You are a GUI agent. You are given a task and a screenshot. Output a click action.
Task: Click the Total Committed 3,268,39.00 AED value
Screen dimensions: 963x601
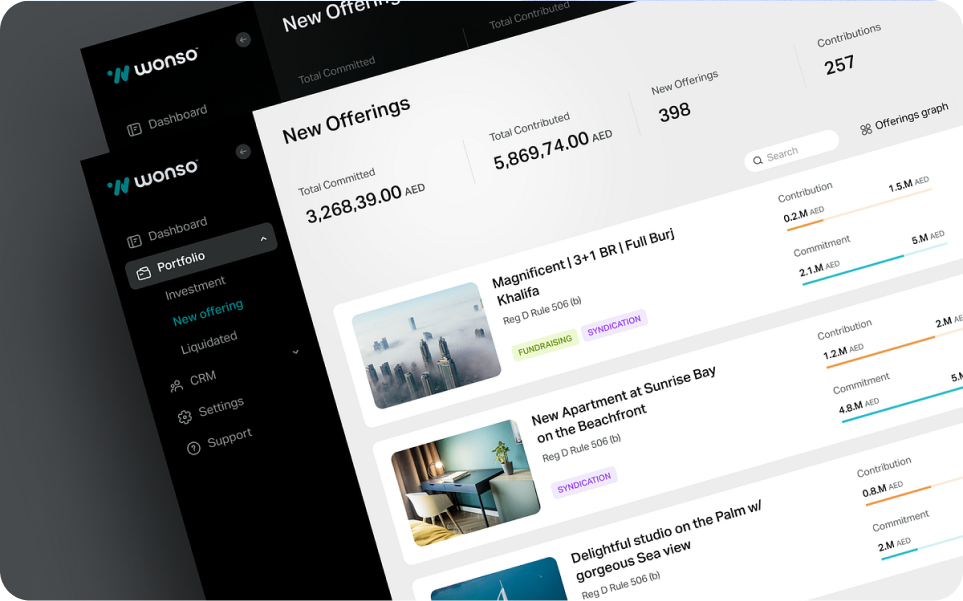[x=365, y=204]
